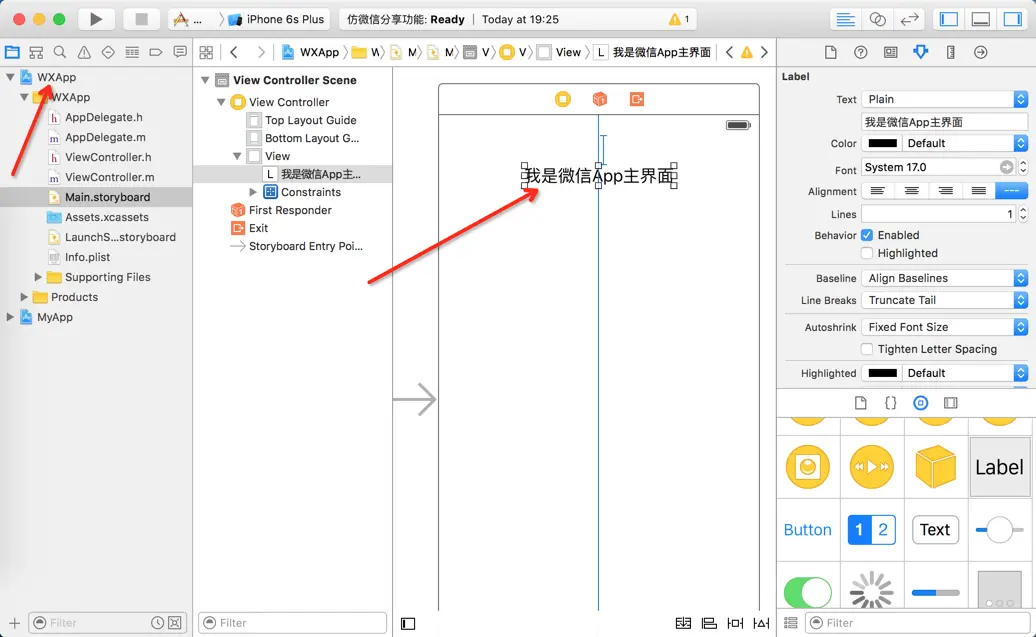The image size is (1036, 637).
Task: Open the Media library
Action: (950, 403)
